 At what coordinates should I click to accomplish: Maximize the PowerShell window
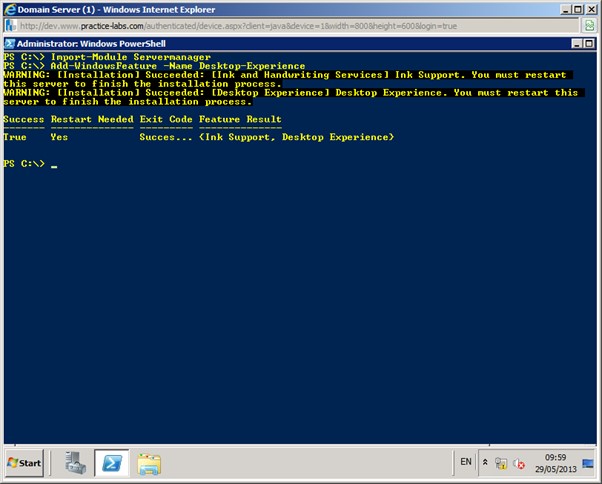[x=589, y=44]
